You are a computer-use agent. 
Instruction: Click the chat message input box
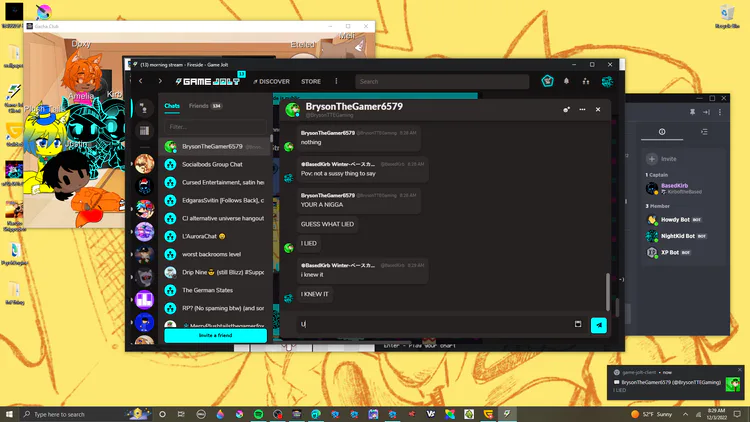coord(434,324)
